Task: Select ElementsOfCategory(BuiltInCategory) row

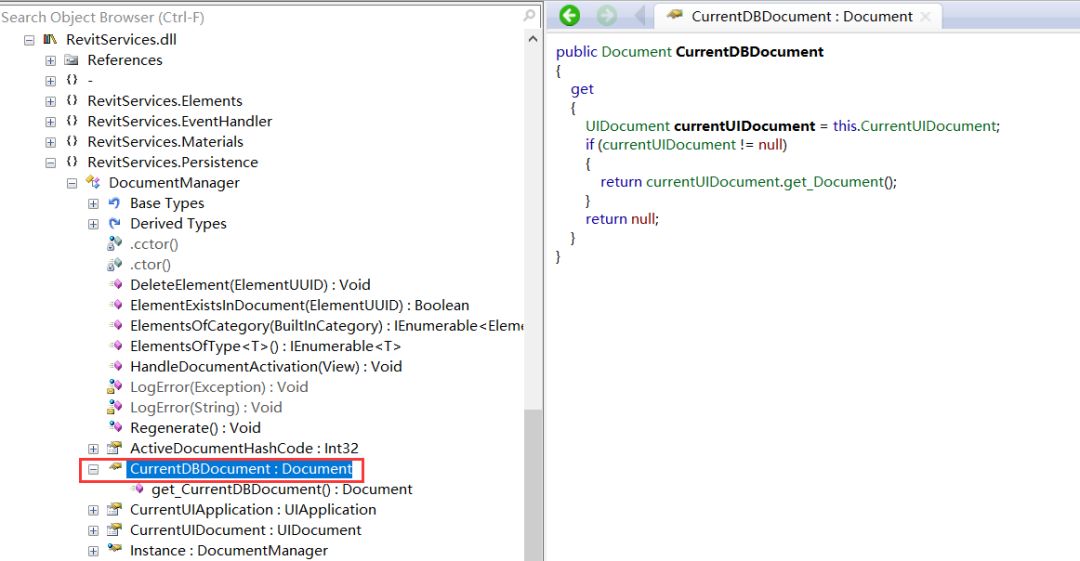Action: tap(326, 325)
